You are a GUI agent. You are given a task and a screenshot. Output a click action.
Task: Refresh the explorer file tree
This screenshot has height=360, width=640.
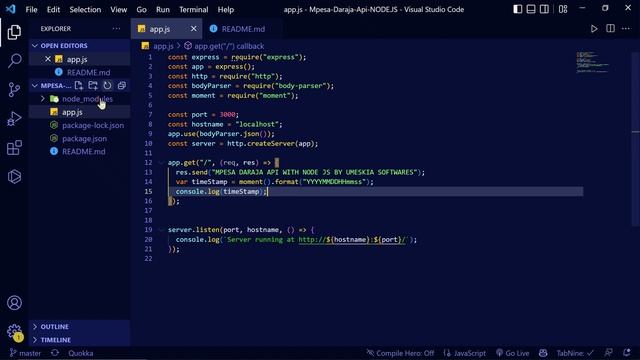107,85
